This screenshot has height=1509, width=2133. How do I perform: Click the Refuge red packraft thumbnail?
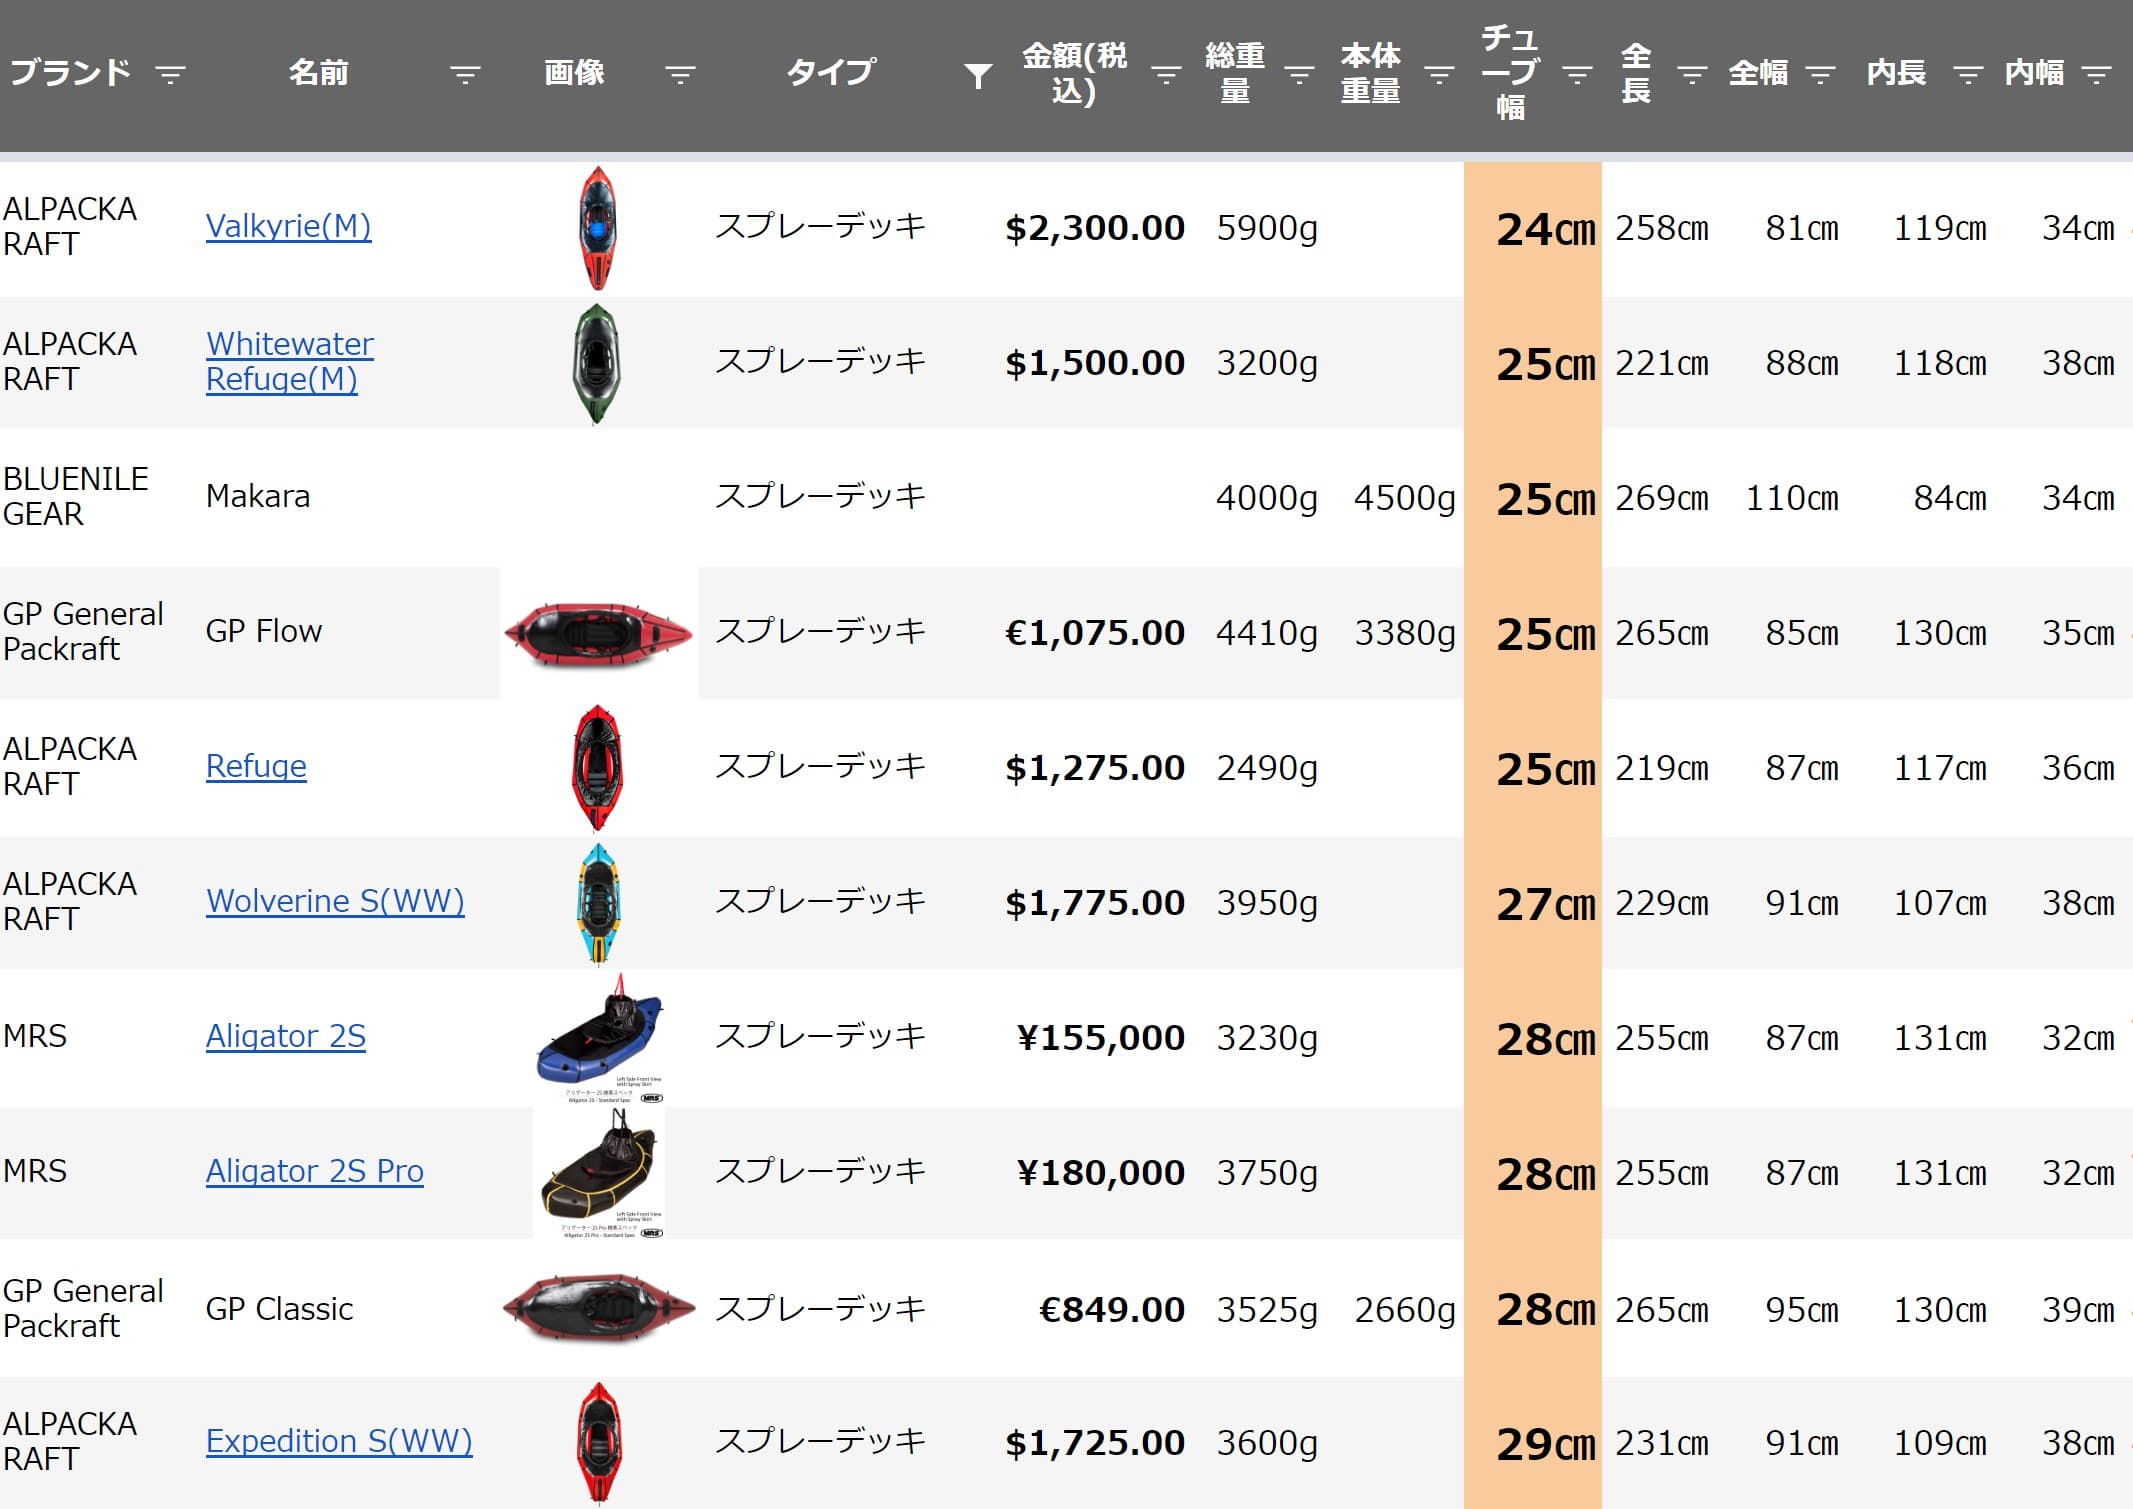pyautogui.click(x=598, y=768)
